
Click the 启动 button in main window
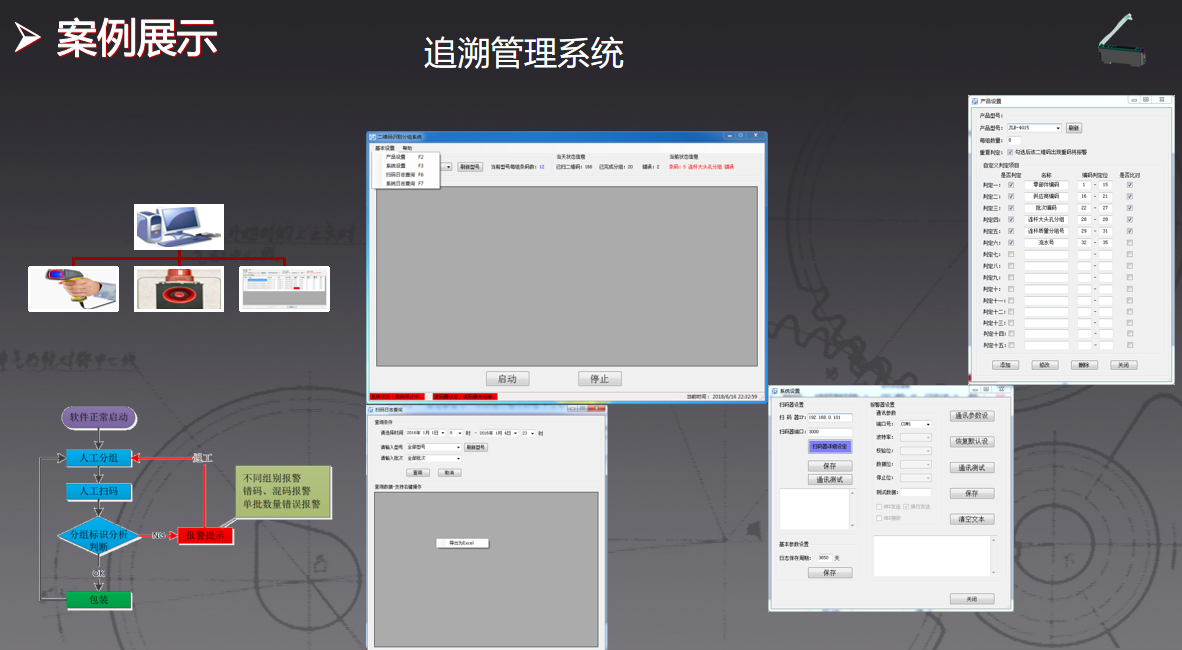tap(507, 379)
